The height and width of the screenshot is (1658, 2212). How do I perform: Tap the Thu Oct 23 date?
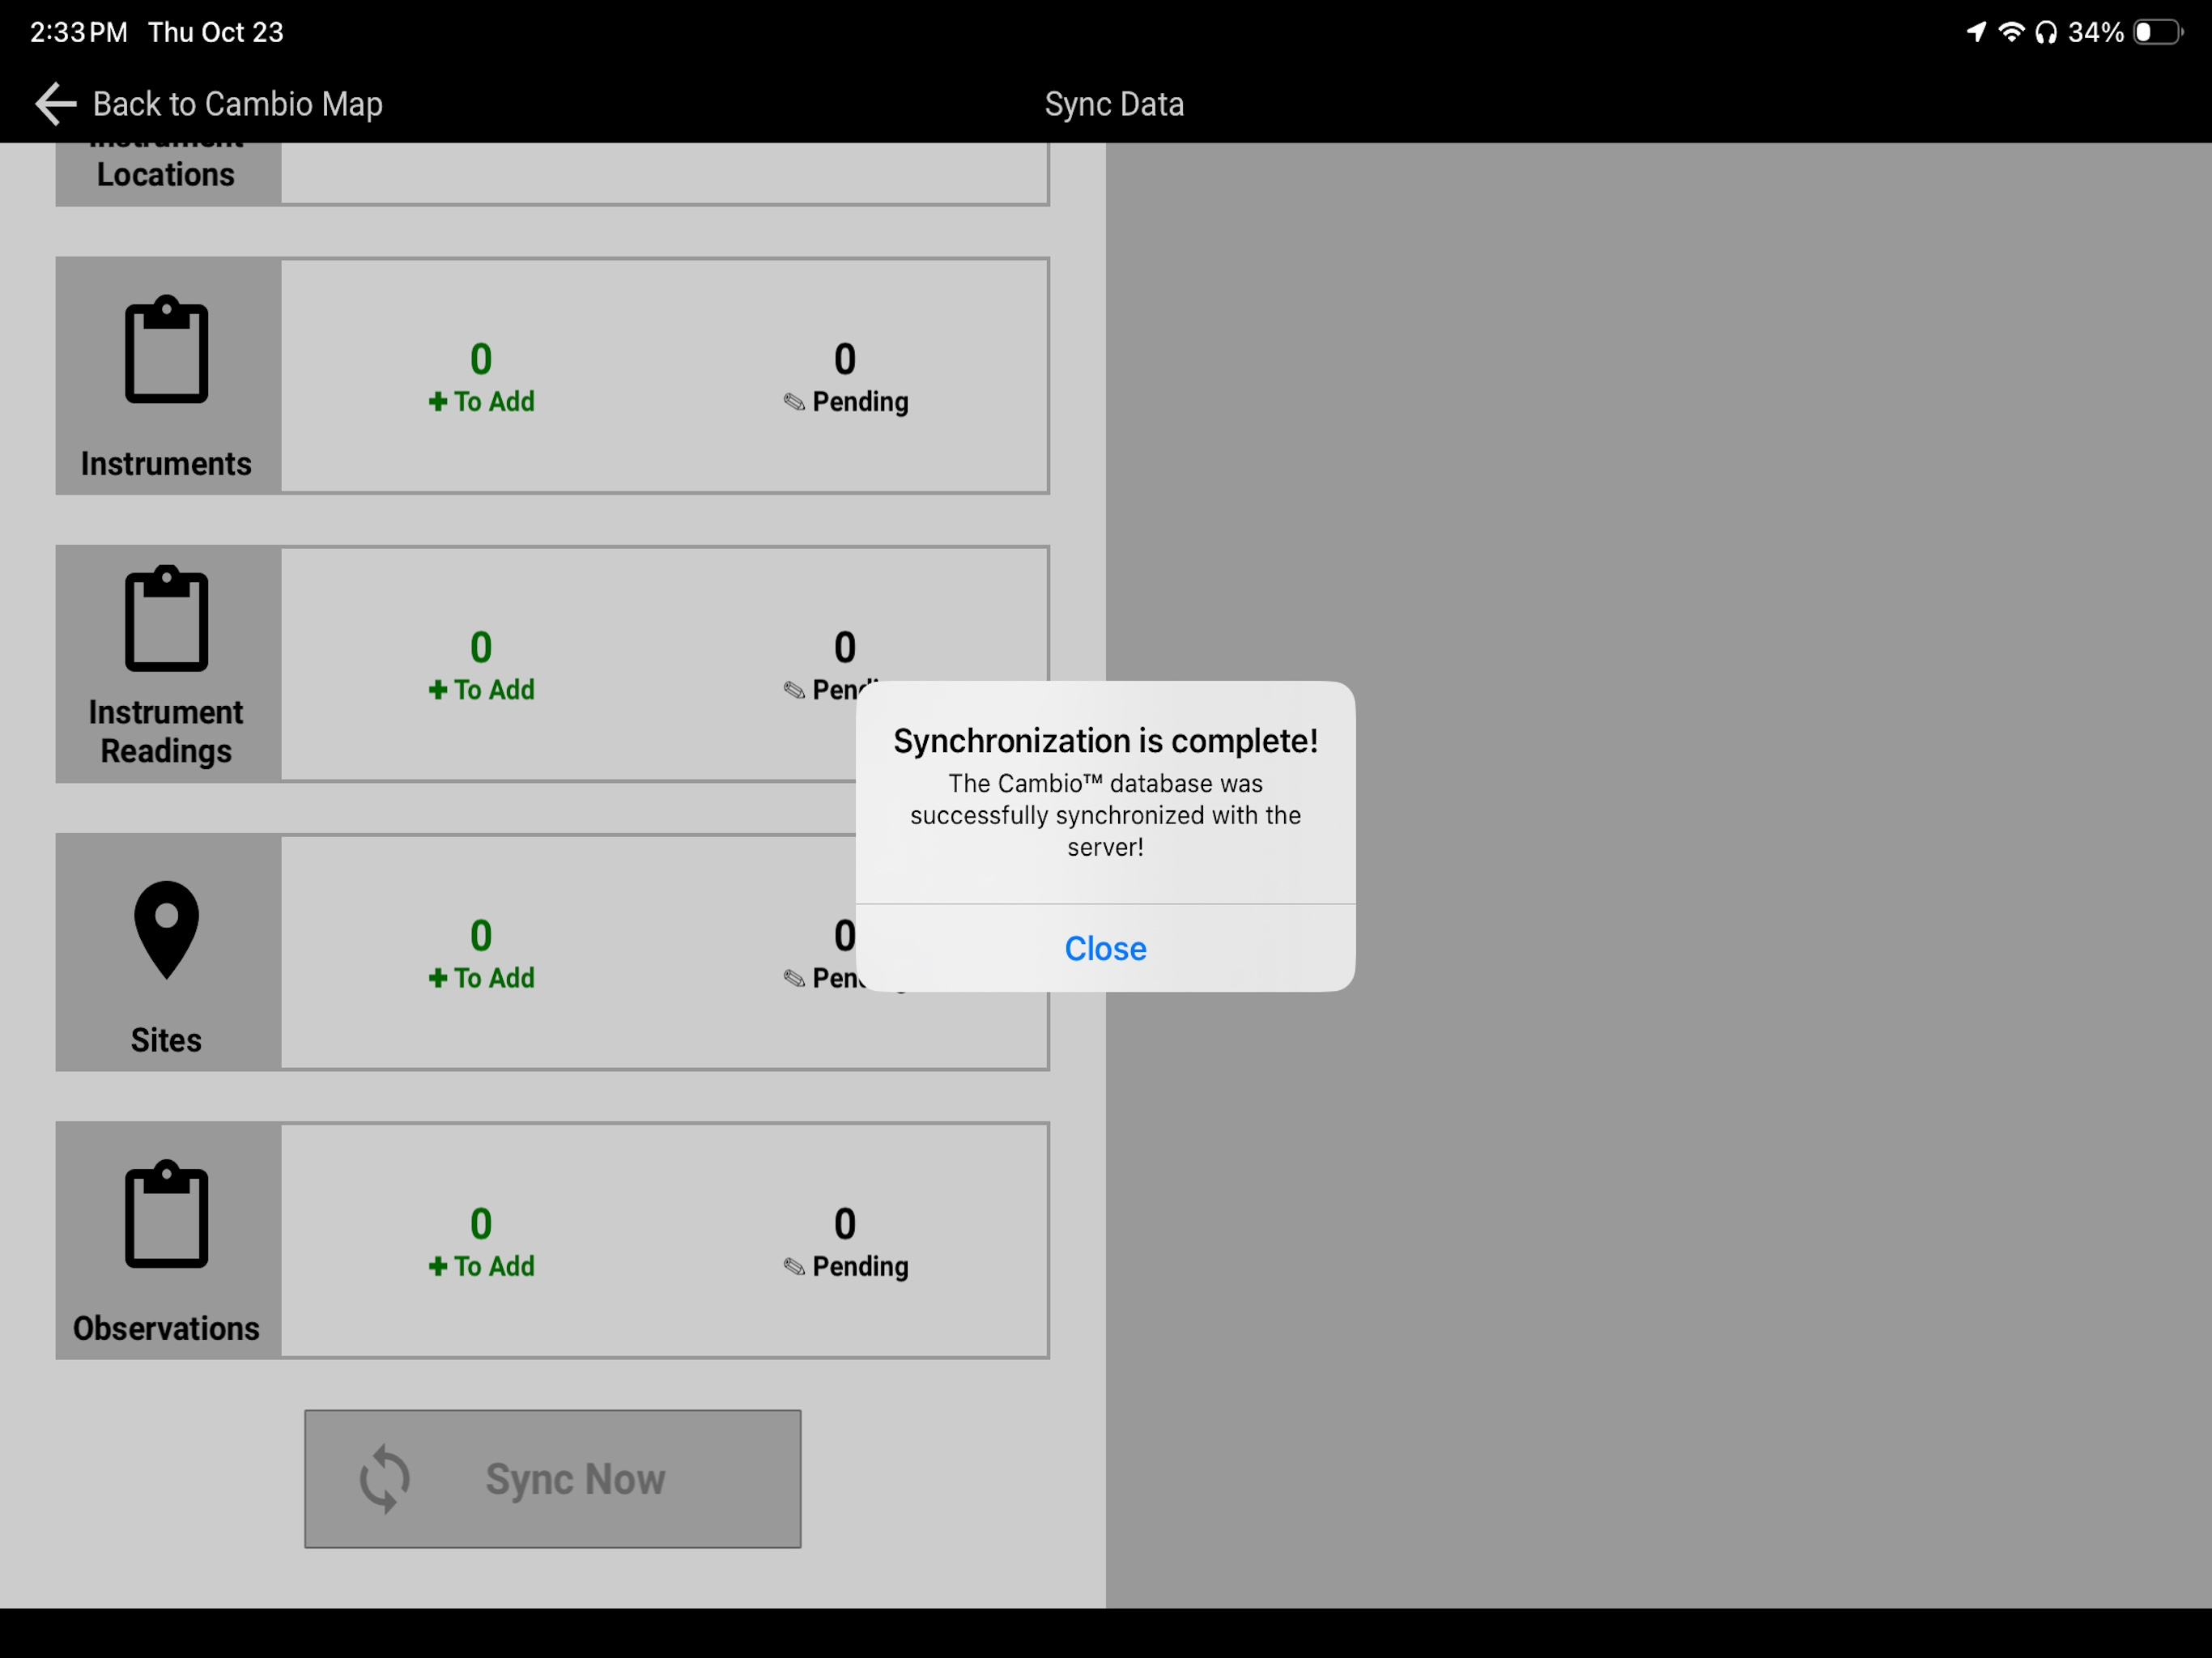216,32
